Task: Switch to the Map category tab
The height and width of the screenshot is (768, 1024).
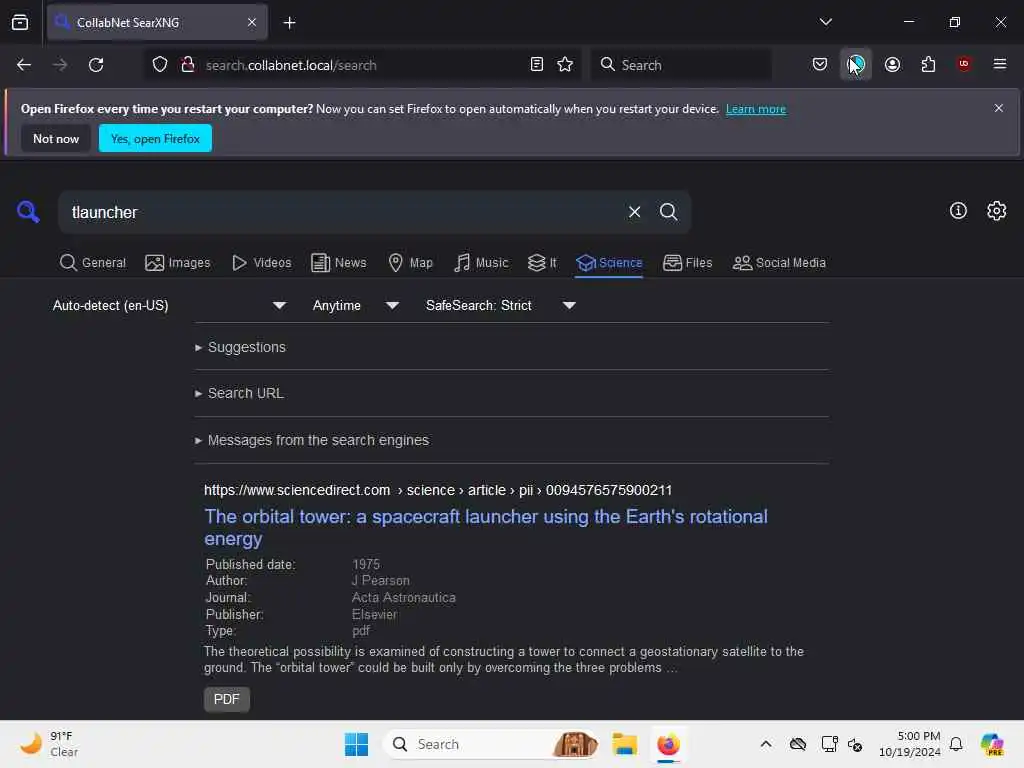Action: 410,263
